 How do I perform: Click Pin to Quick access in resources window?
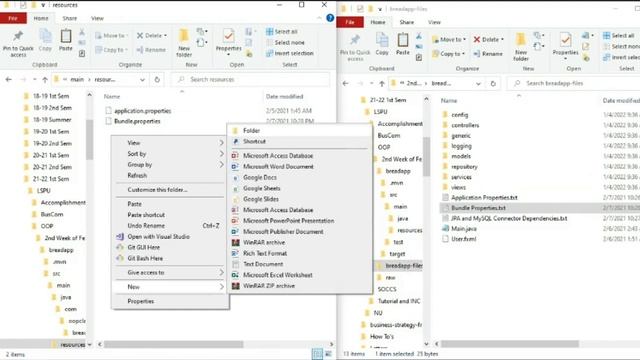click(x=18, y=43)
